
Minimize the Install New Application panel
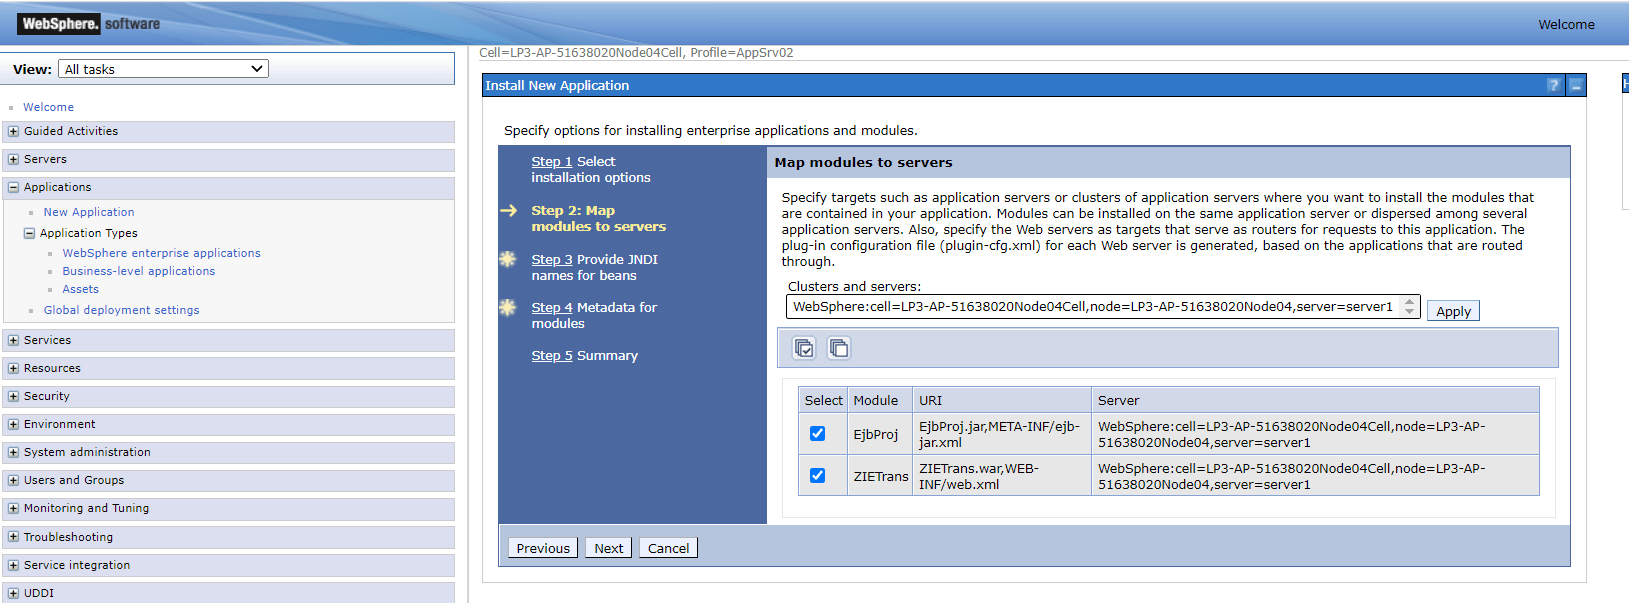pos(1576,86)
